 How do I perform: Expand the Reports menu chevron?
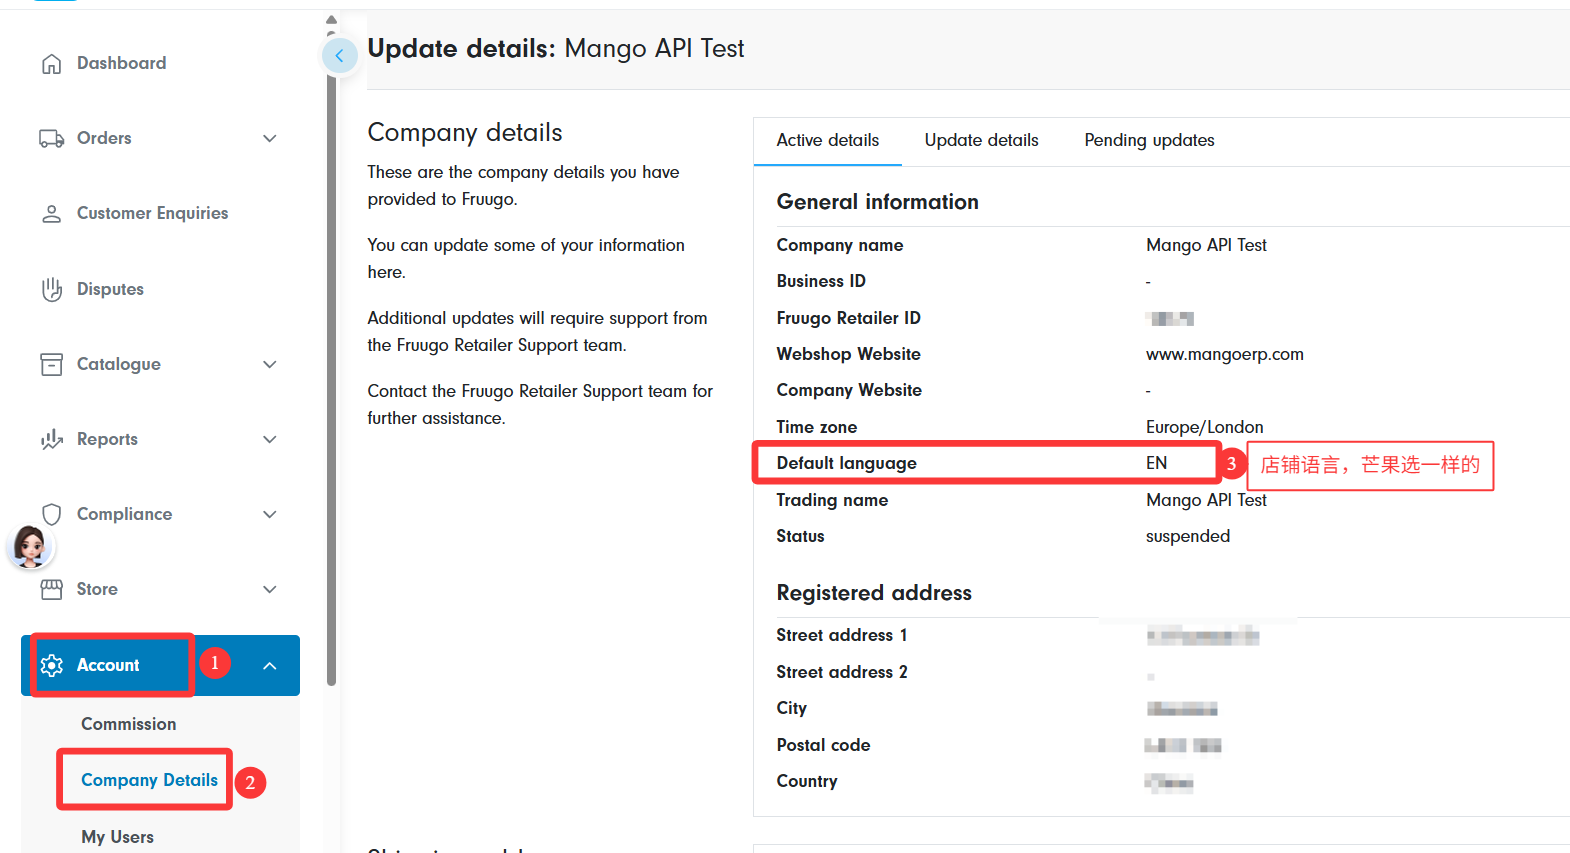(x=269, y=439)
